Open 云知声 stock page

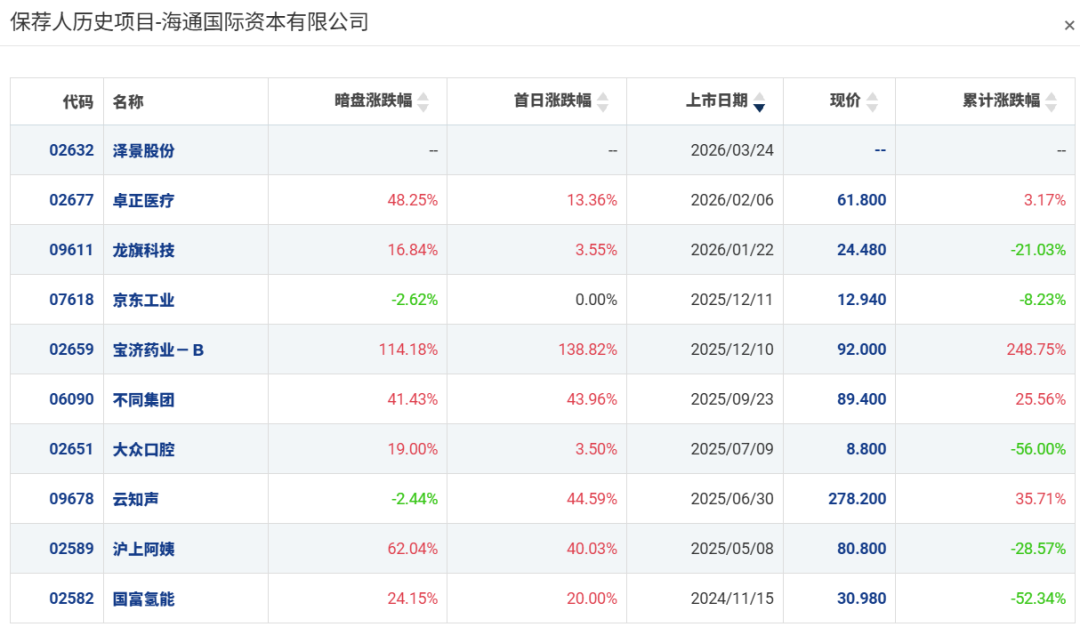[136, 499]
